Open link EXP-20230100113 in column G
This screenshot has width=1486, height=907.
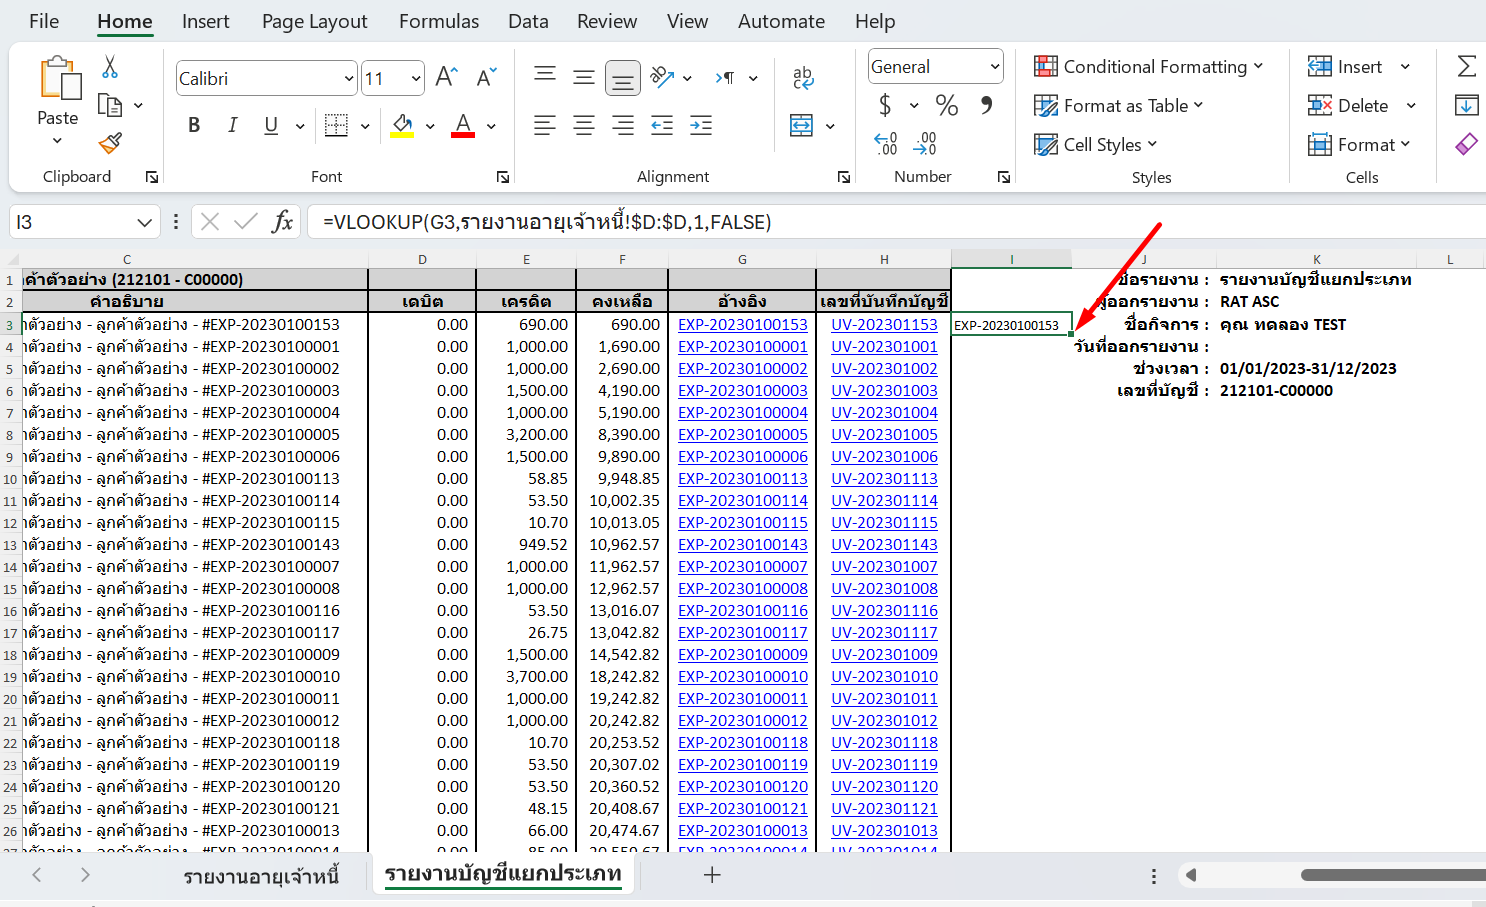pyautogui.click(x=742, y=478)
